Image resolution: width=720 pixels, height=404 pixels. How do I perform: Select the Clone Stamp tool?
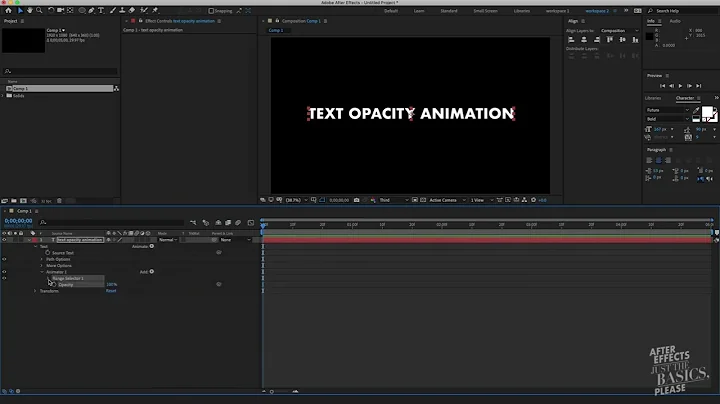[x=122, y=10]
